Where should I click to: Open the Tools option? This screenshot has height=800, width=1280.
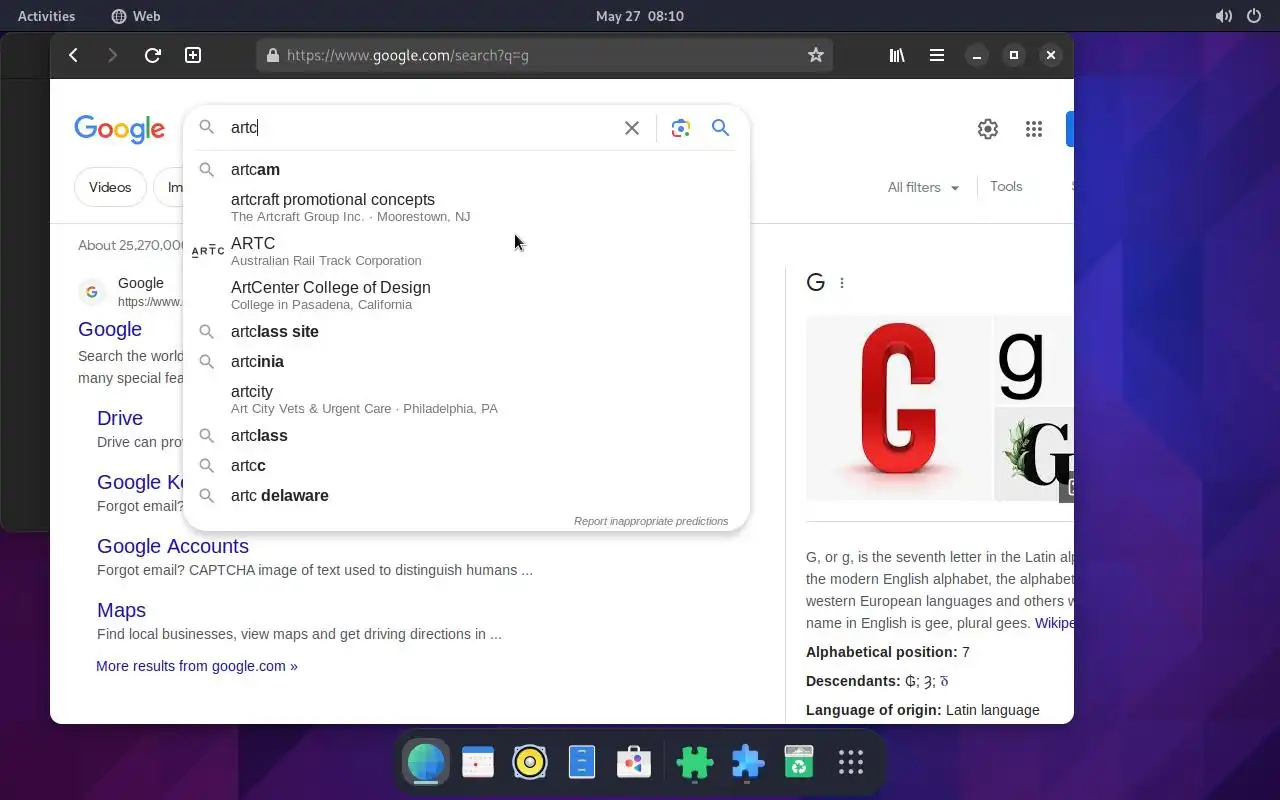[1006, 186]
